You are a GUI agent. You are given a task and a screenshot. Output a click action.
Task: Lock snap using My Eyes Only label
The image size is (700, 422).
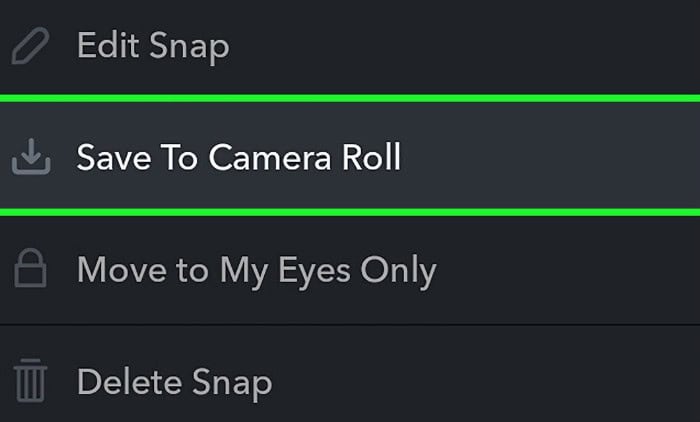pyautogui.click(x=256, y=271)
